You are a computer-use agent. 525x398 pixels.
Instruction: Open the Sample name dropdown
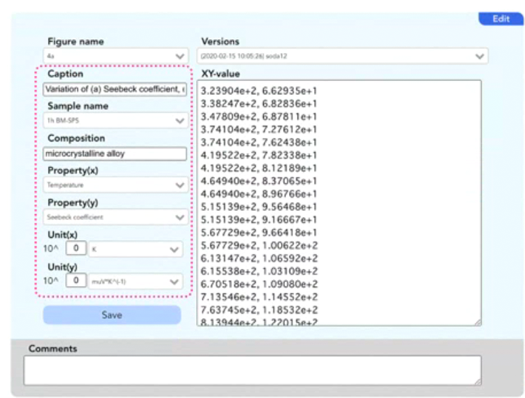click(116, 121)
